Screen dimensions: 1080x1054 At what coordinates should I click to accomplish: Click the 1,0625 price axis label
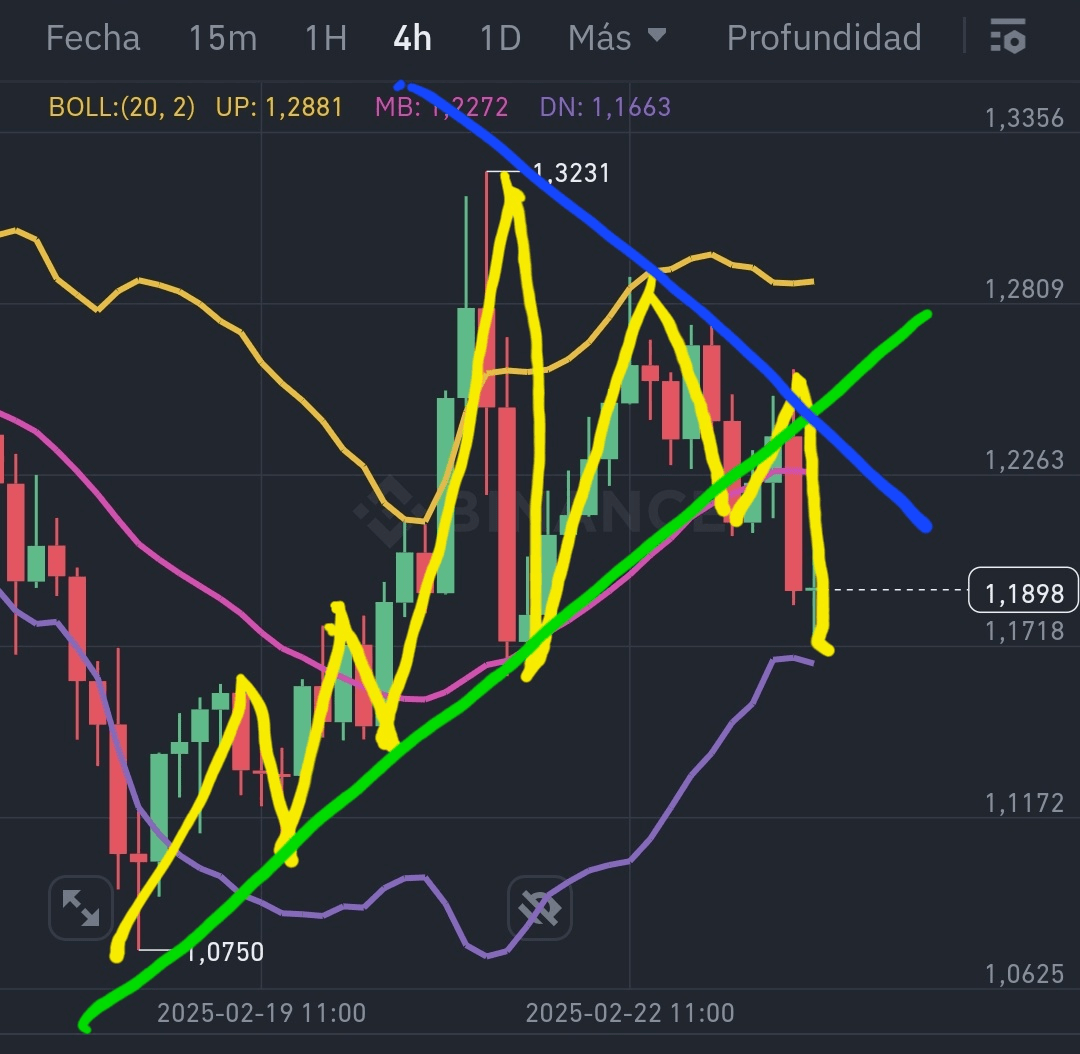[x=1024, y=974]
